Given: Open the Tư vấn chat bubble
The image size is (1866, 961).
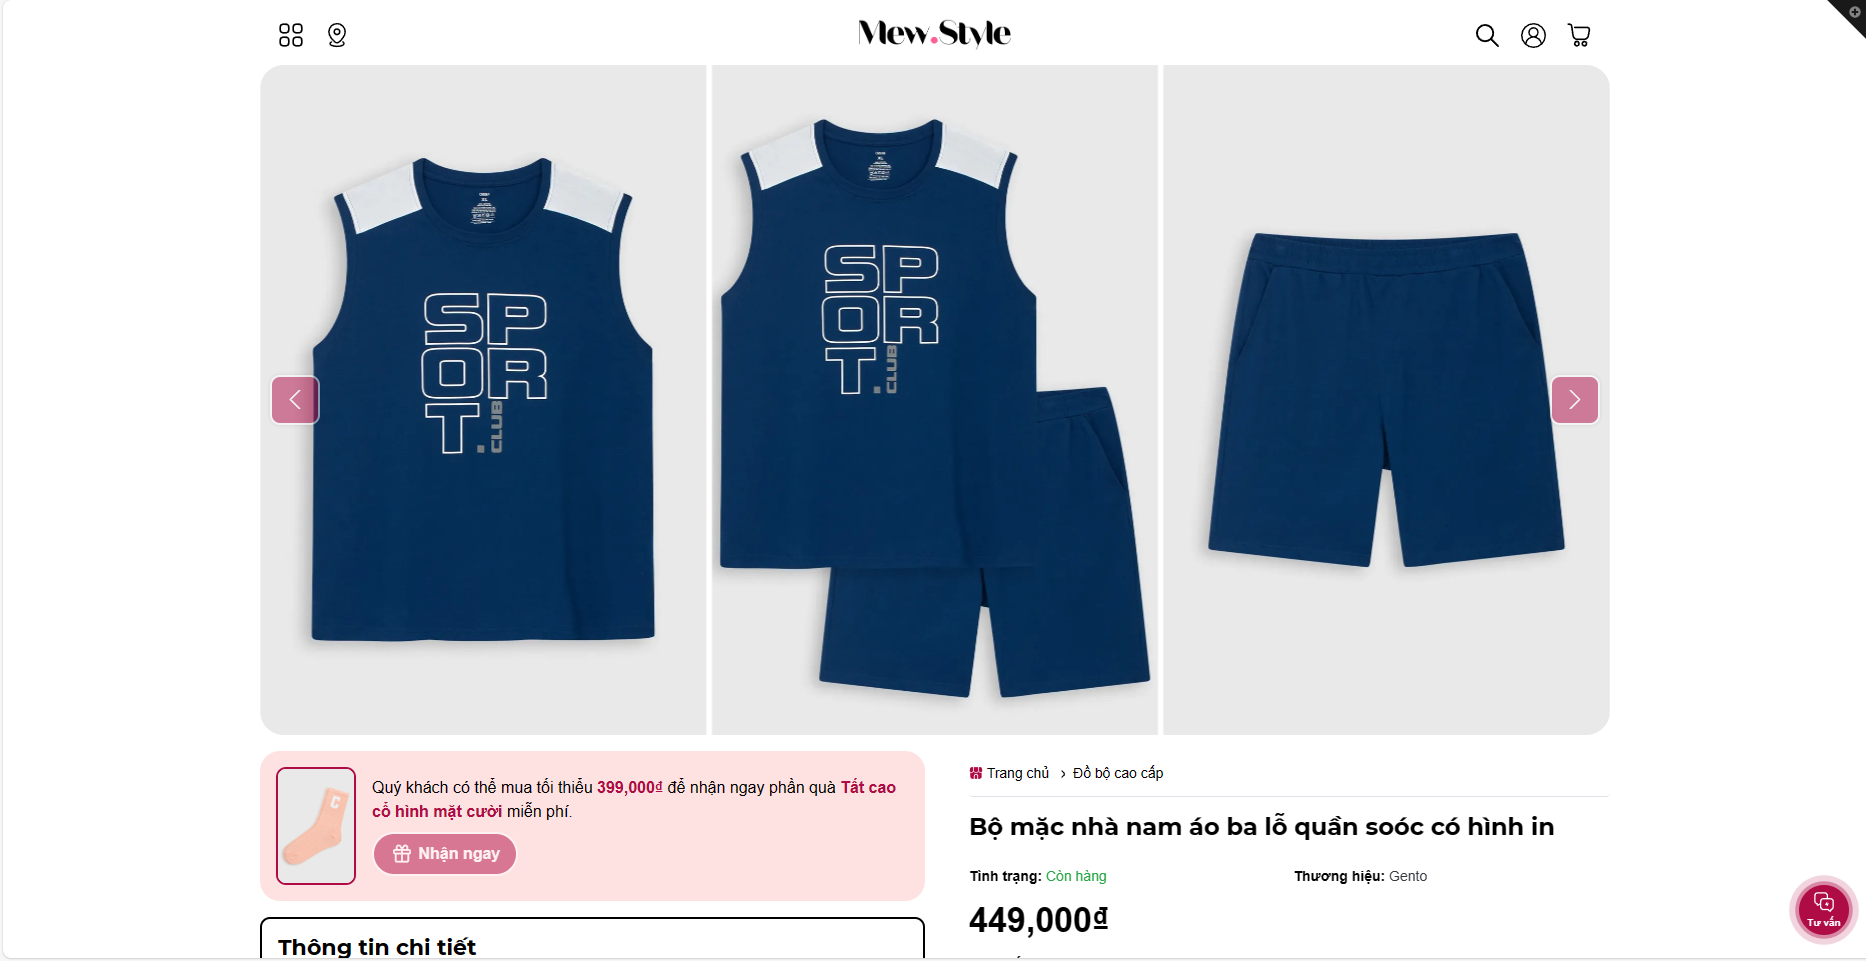Looking at the screenshot, I should [x=1823, y=909].
